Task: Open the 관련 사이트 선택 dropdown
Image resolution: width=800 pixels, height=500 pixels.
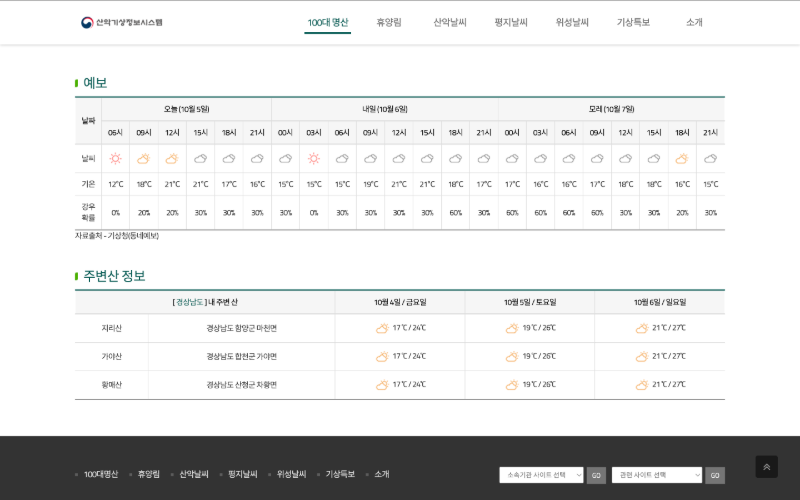Action: coord(656,475)
